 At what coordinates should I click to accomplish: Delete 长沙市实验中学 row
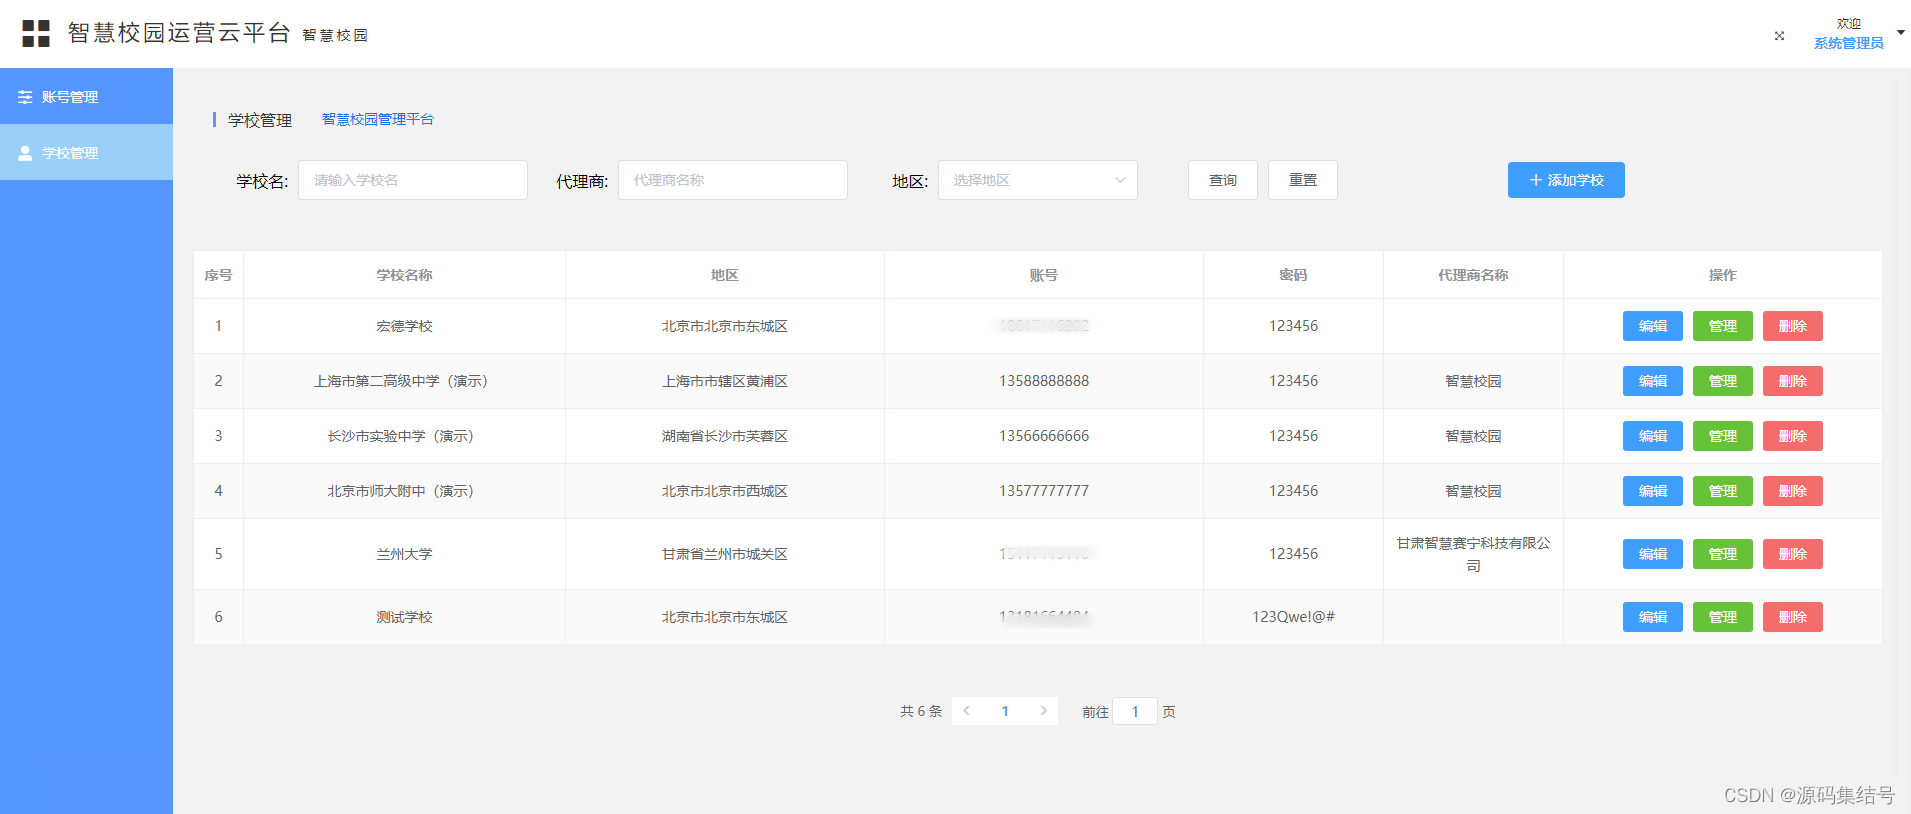click(x=1793, y=436)
